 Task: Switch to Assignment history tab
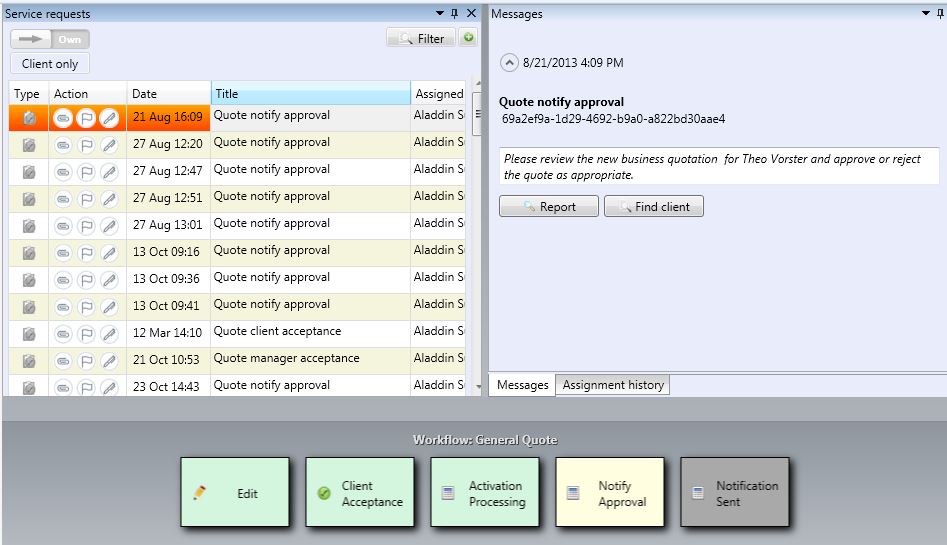[613, 385]
